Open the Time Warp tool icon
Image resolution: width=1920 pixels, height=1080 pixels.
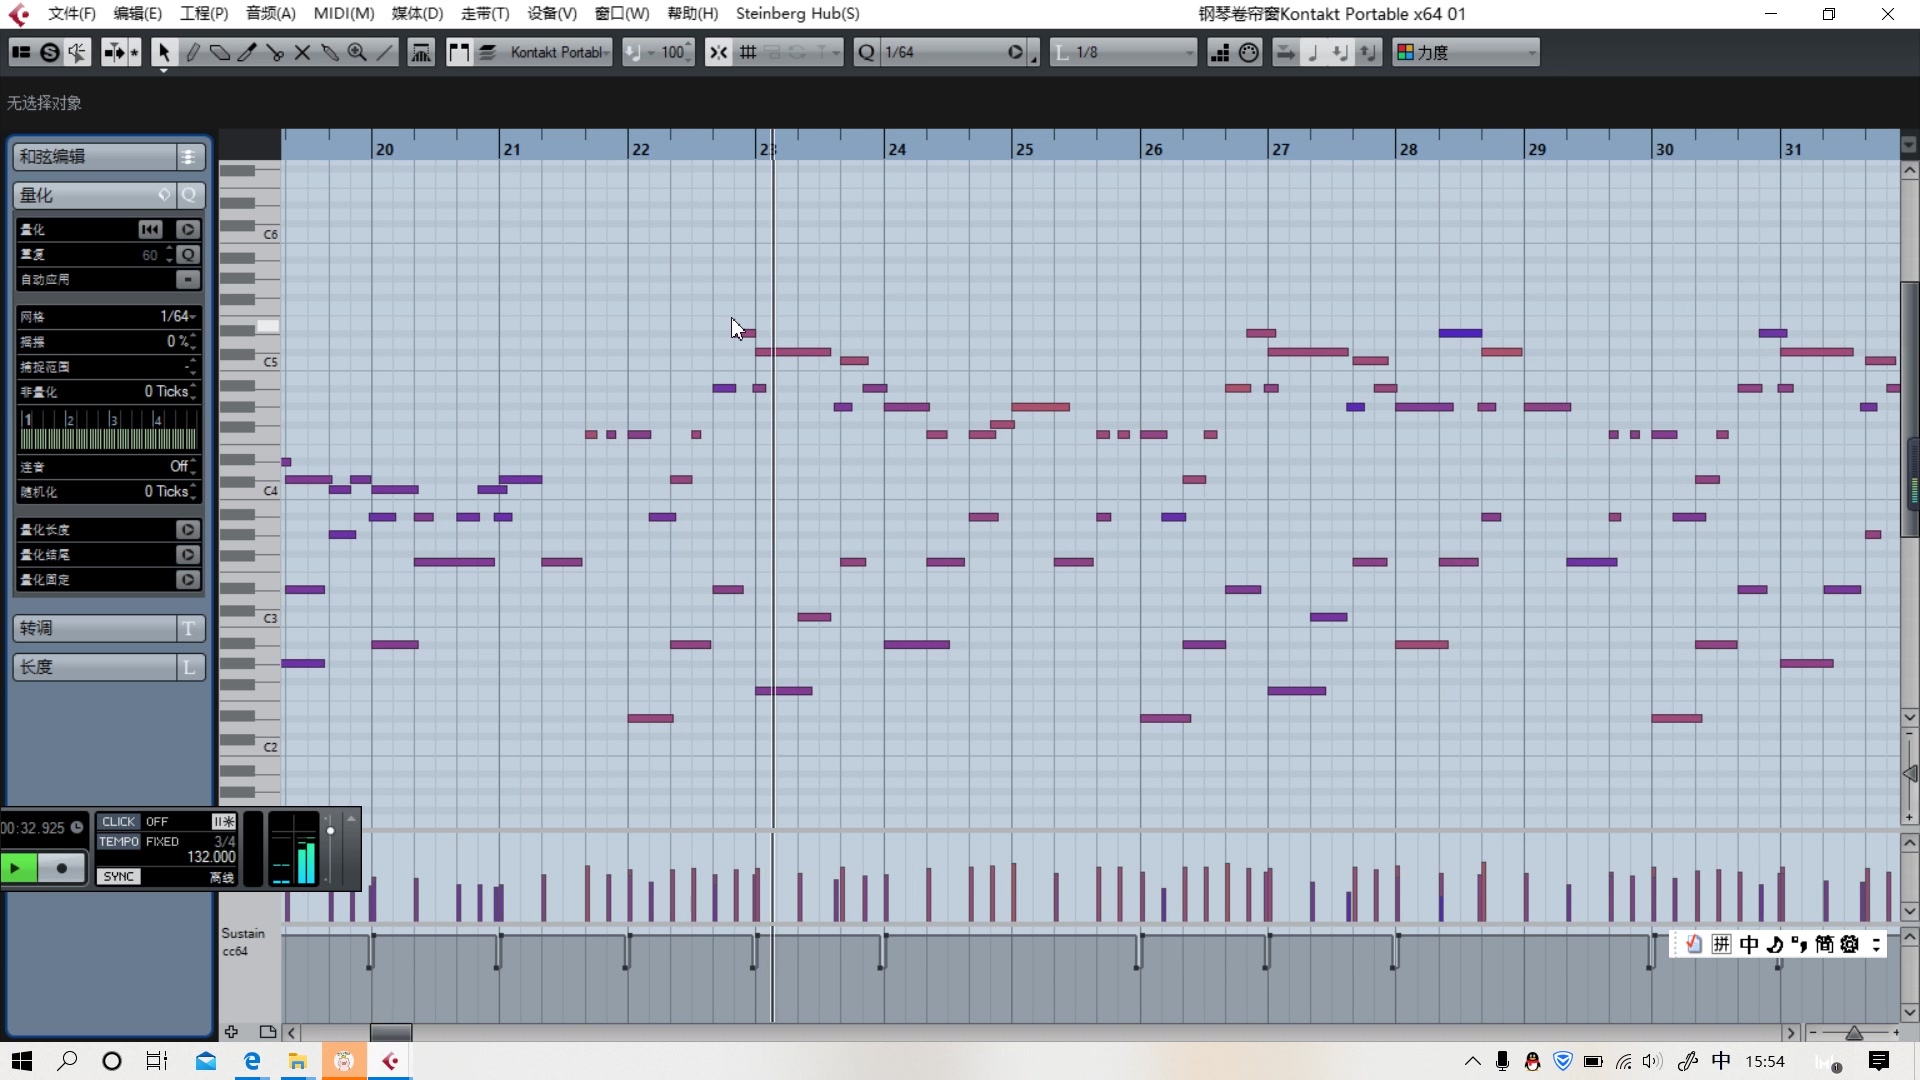[421, 53]
